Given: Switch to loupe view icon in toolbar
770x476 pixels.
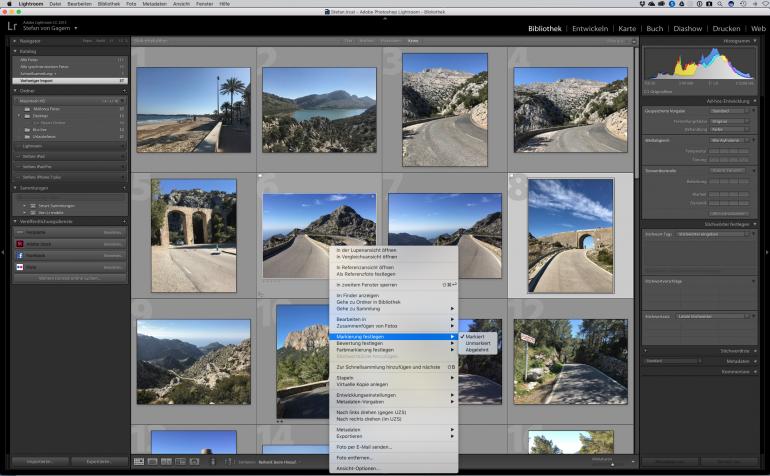Looking at the screenshot, I should tap(153, 462).
